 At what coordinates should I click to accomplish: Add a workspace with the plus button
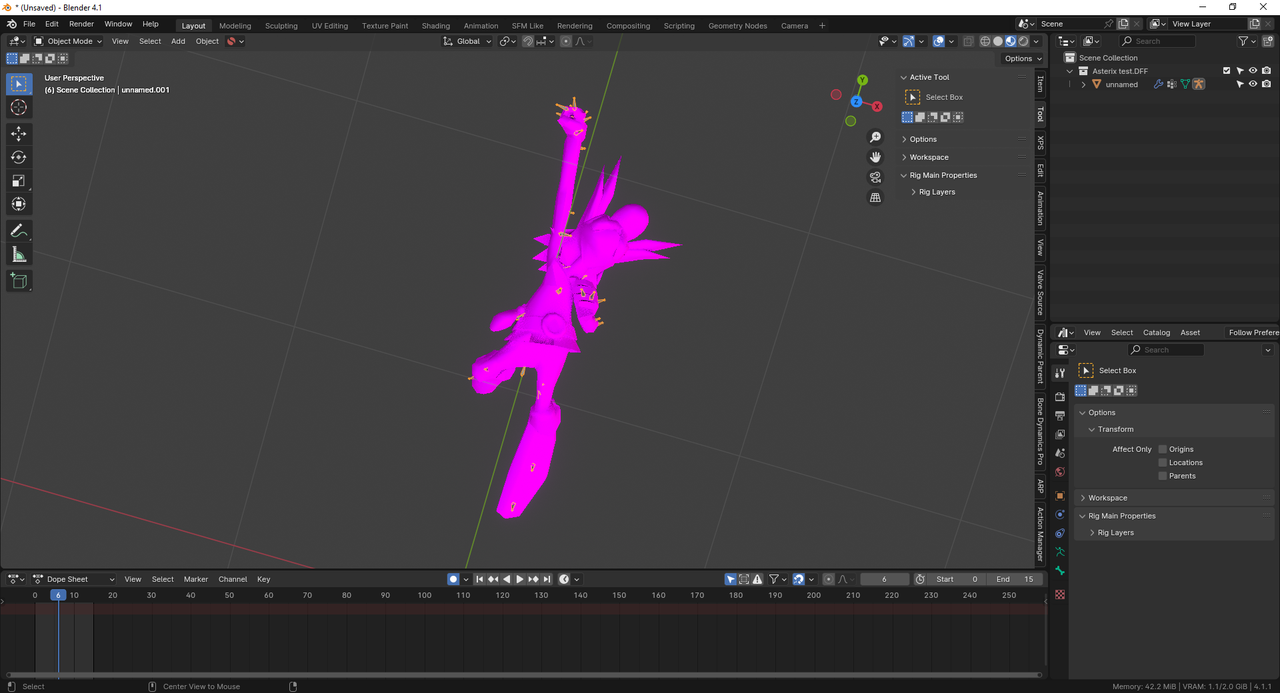(x=822, y=25)
